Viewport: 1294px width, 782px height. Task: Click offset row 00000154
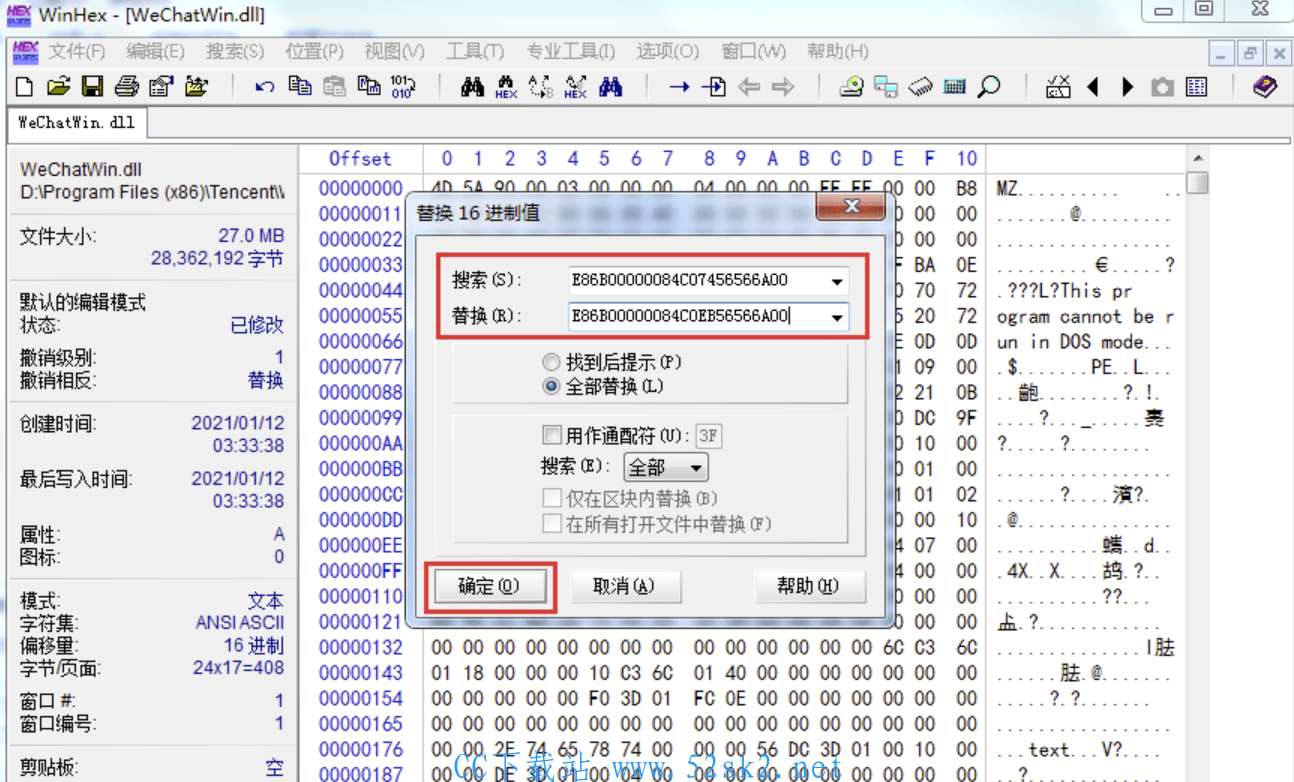pyautogui.click(x=360, y=698)
